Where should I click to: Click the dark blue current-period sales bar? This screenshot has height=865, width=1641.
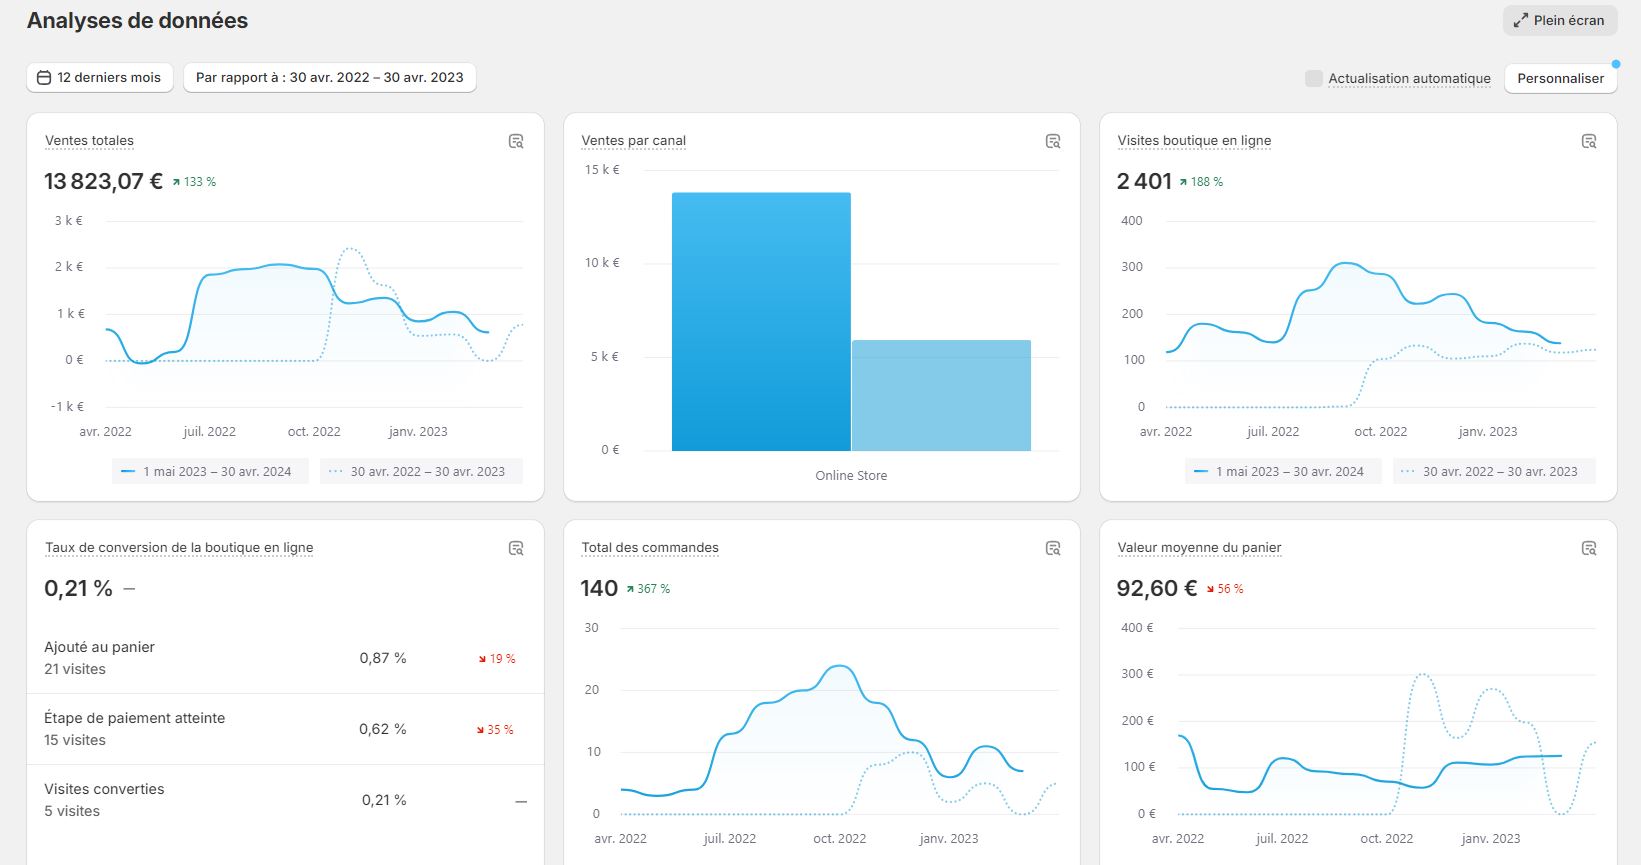pyautogui.click(x=761, y=322)
